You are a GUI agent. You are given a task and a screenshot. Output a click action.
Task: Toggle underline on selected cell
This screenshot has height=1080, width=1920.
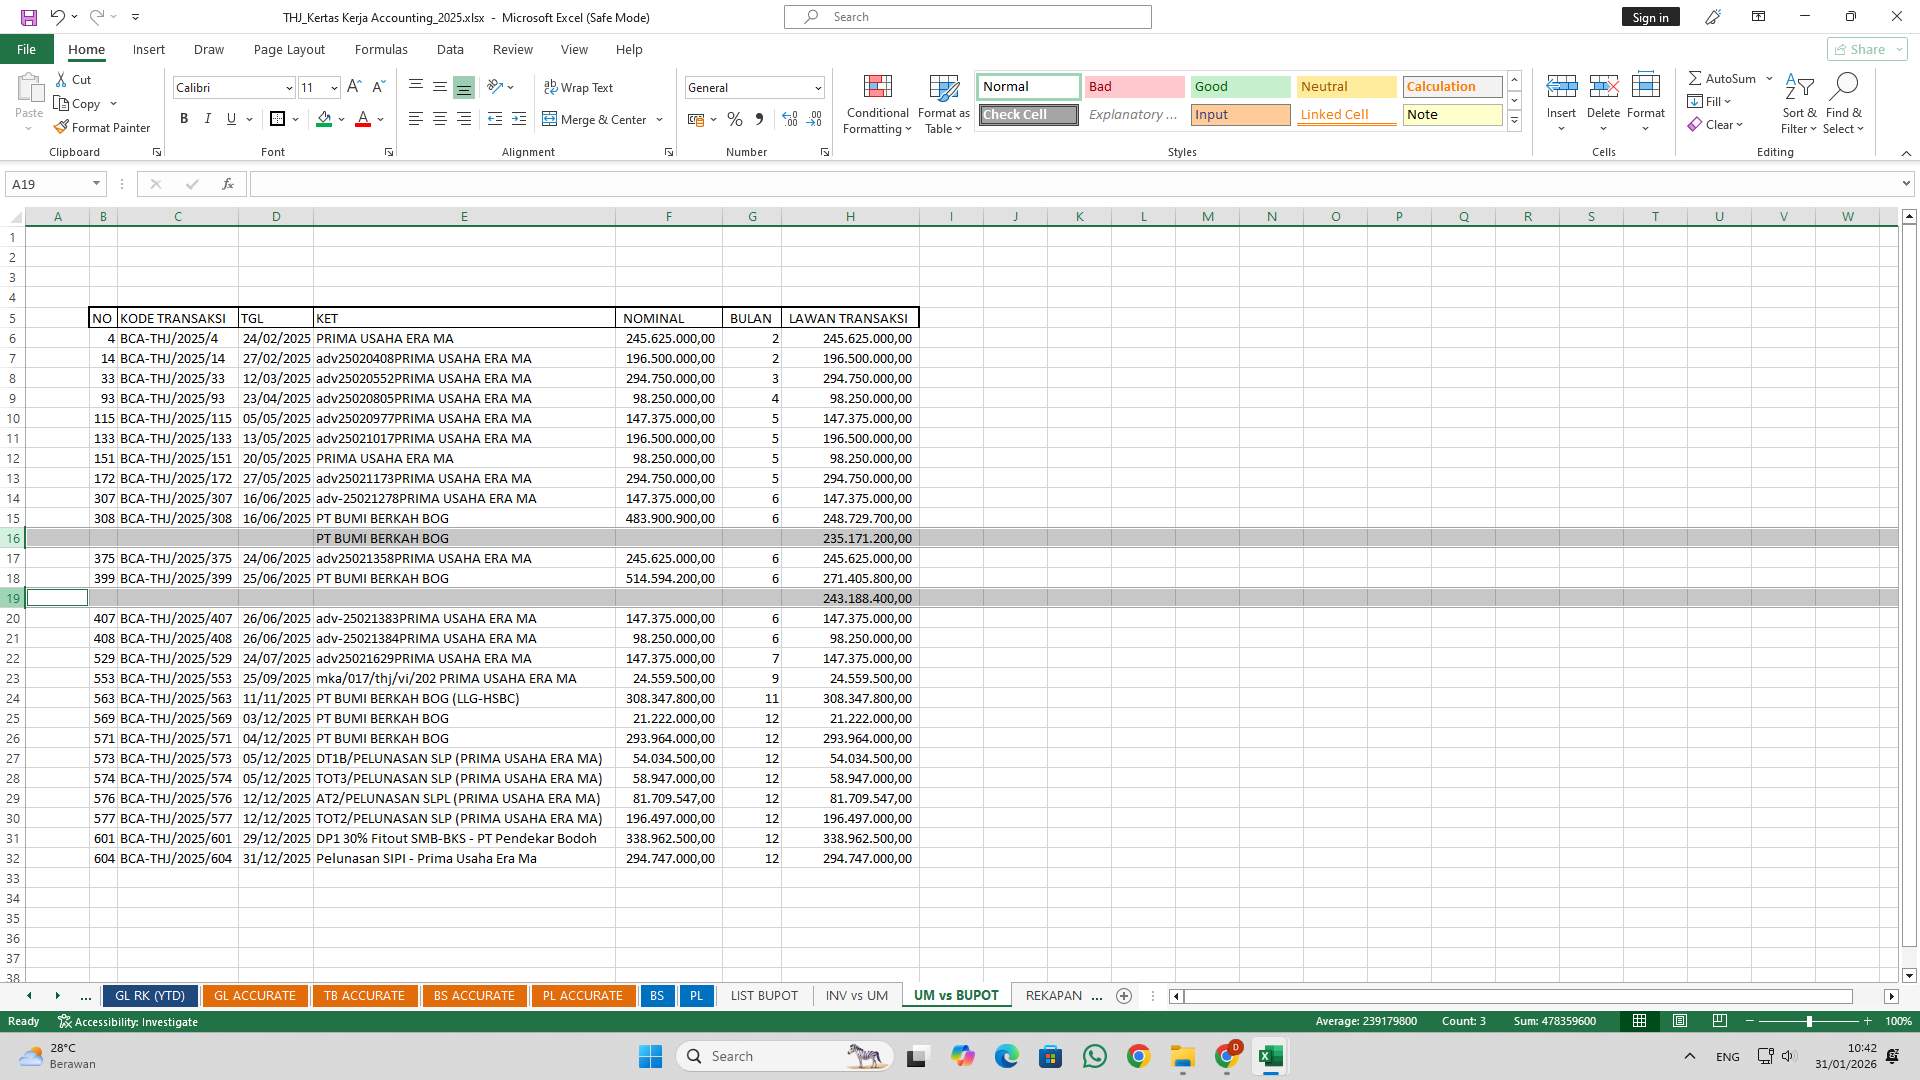click(230, 118)
